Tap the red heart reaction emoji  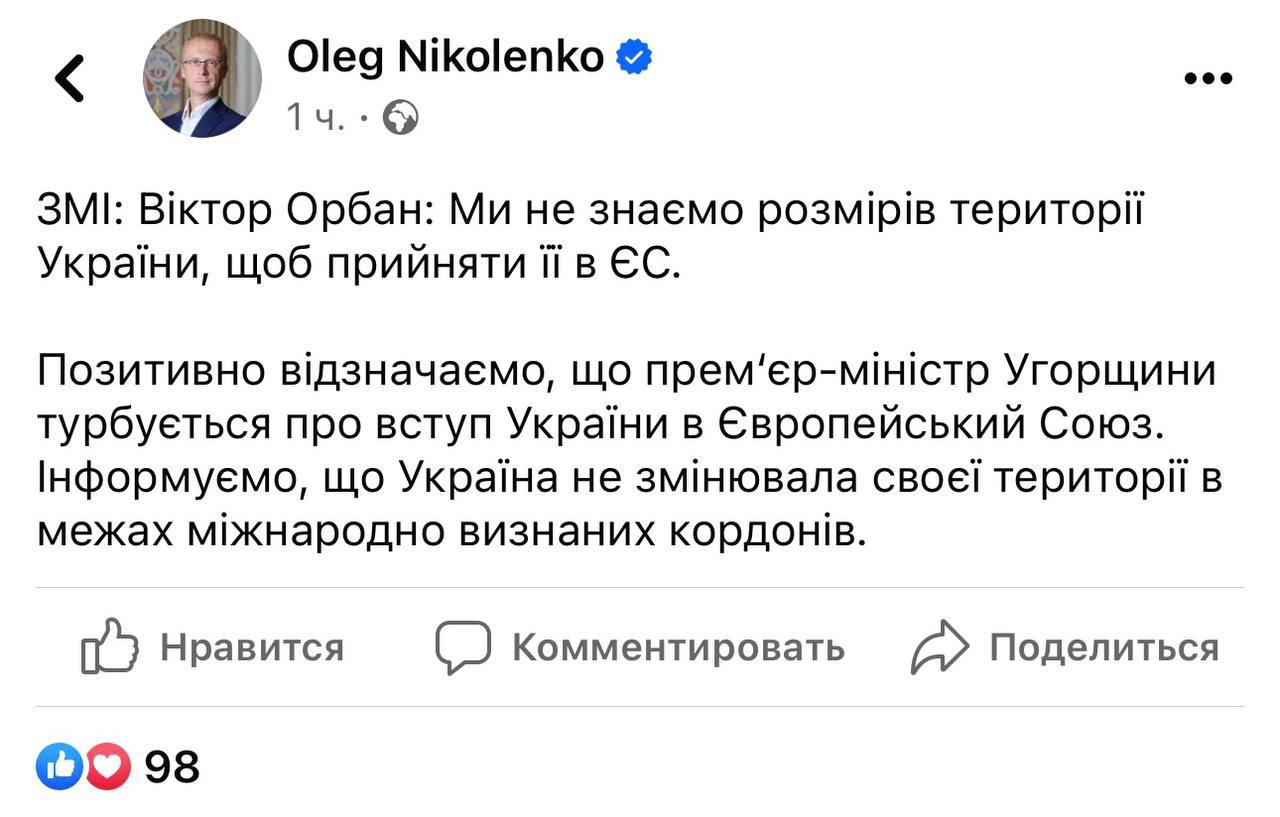tap(108, 768)
